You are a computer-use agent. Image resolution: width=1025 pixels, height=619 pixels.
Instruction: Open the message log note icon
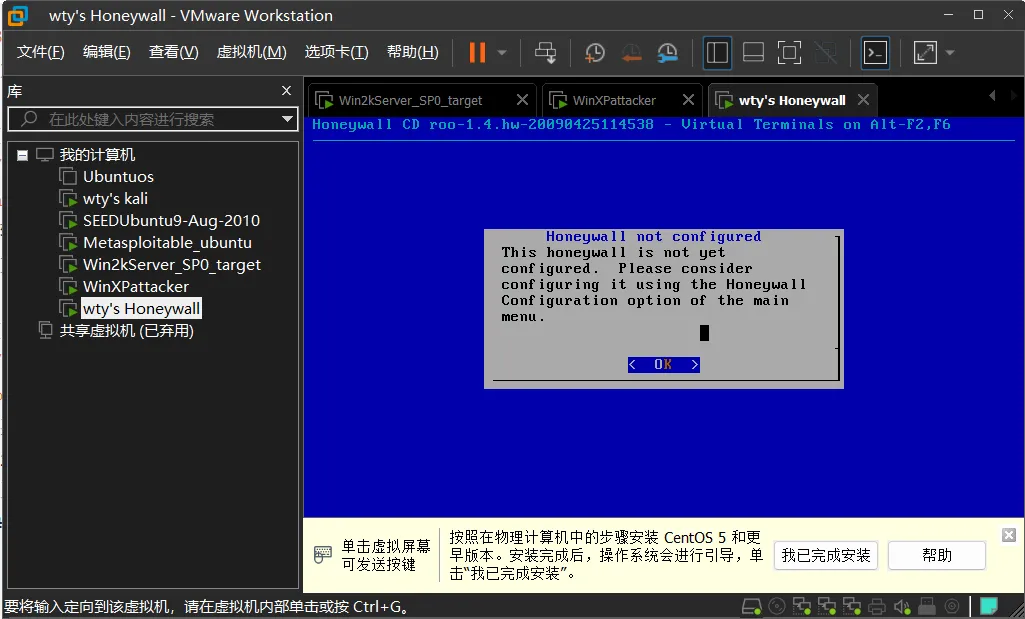pyautogui.click(x=989, y=607)
